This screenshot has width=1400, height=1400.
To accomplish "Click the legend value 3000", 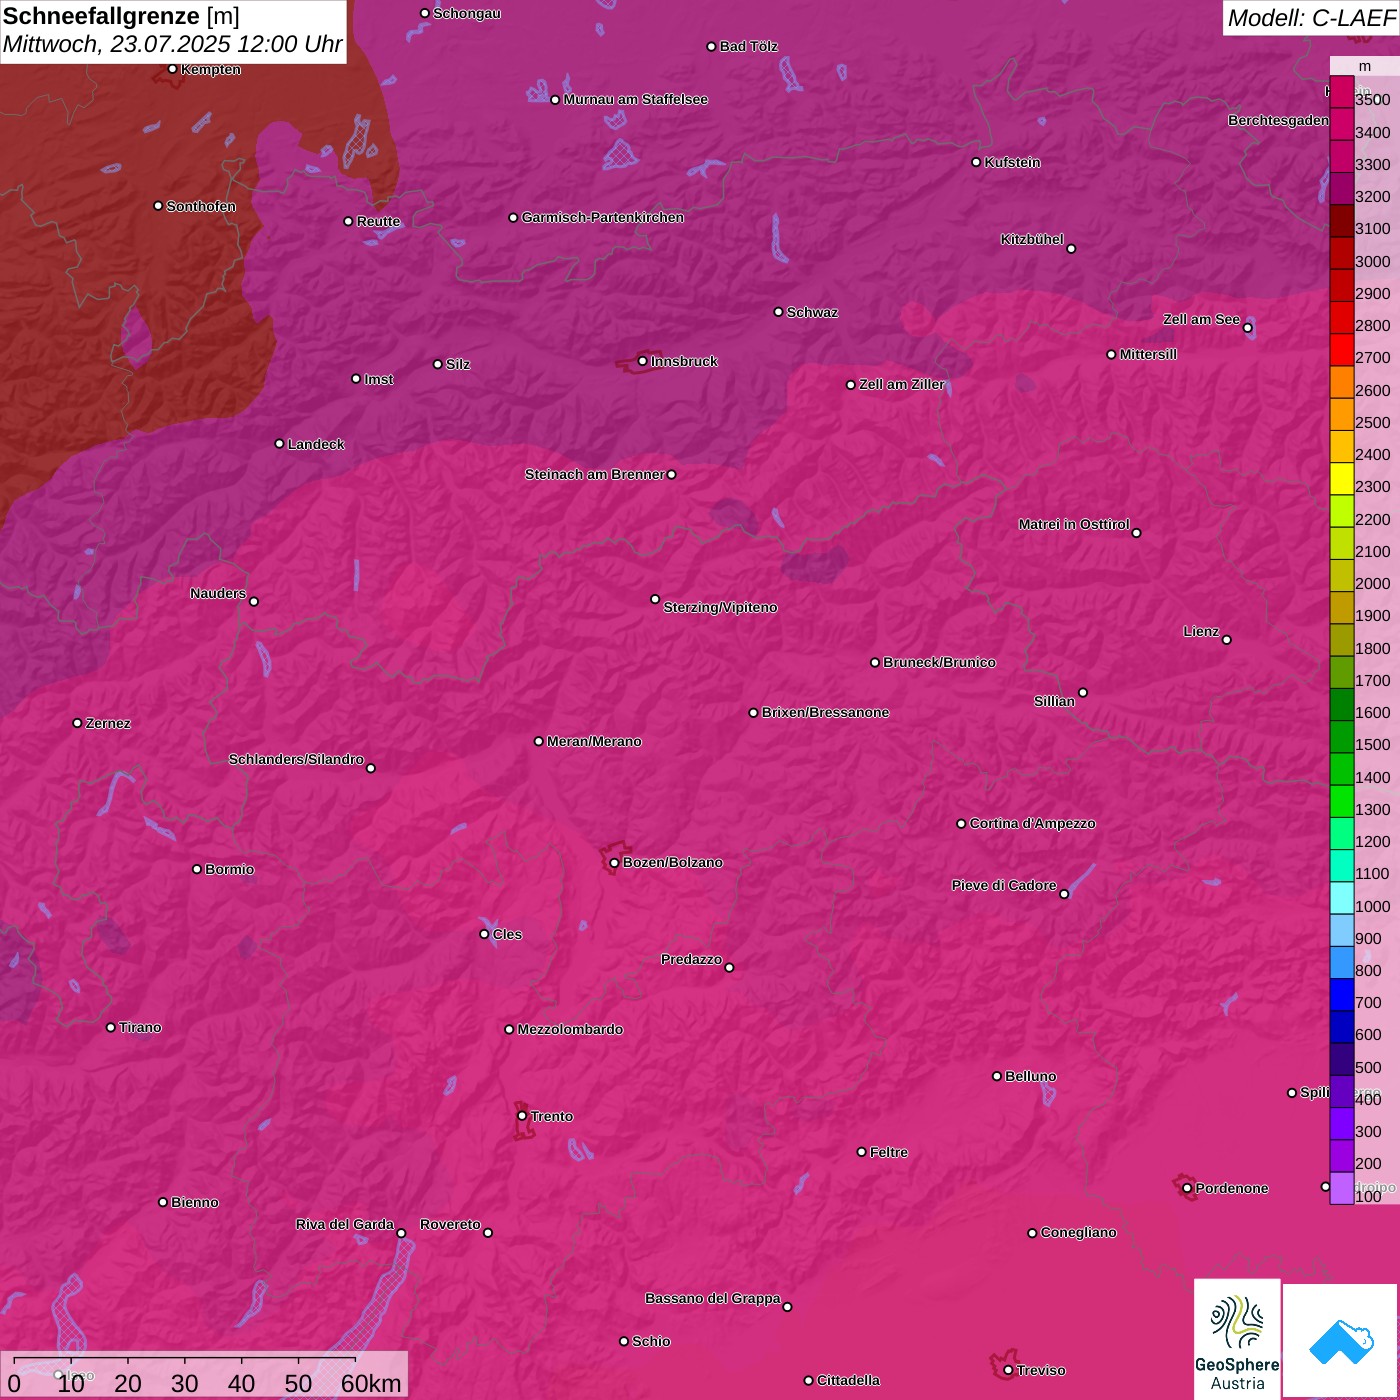I will 1372,261.
